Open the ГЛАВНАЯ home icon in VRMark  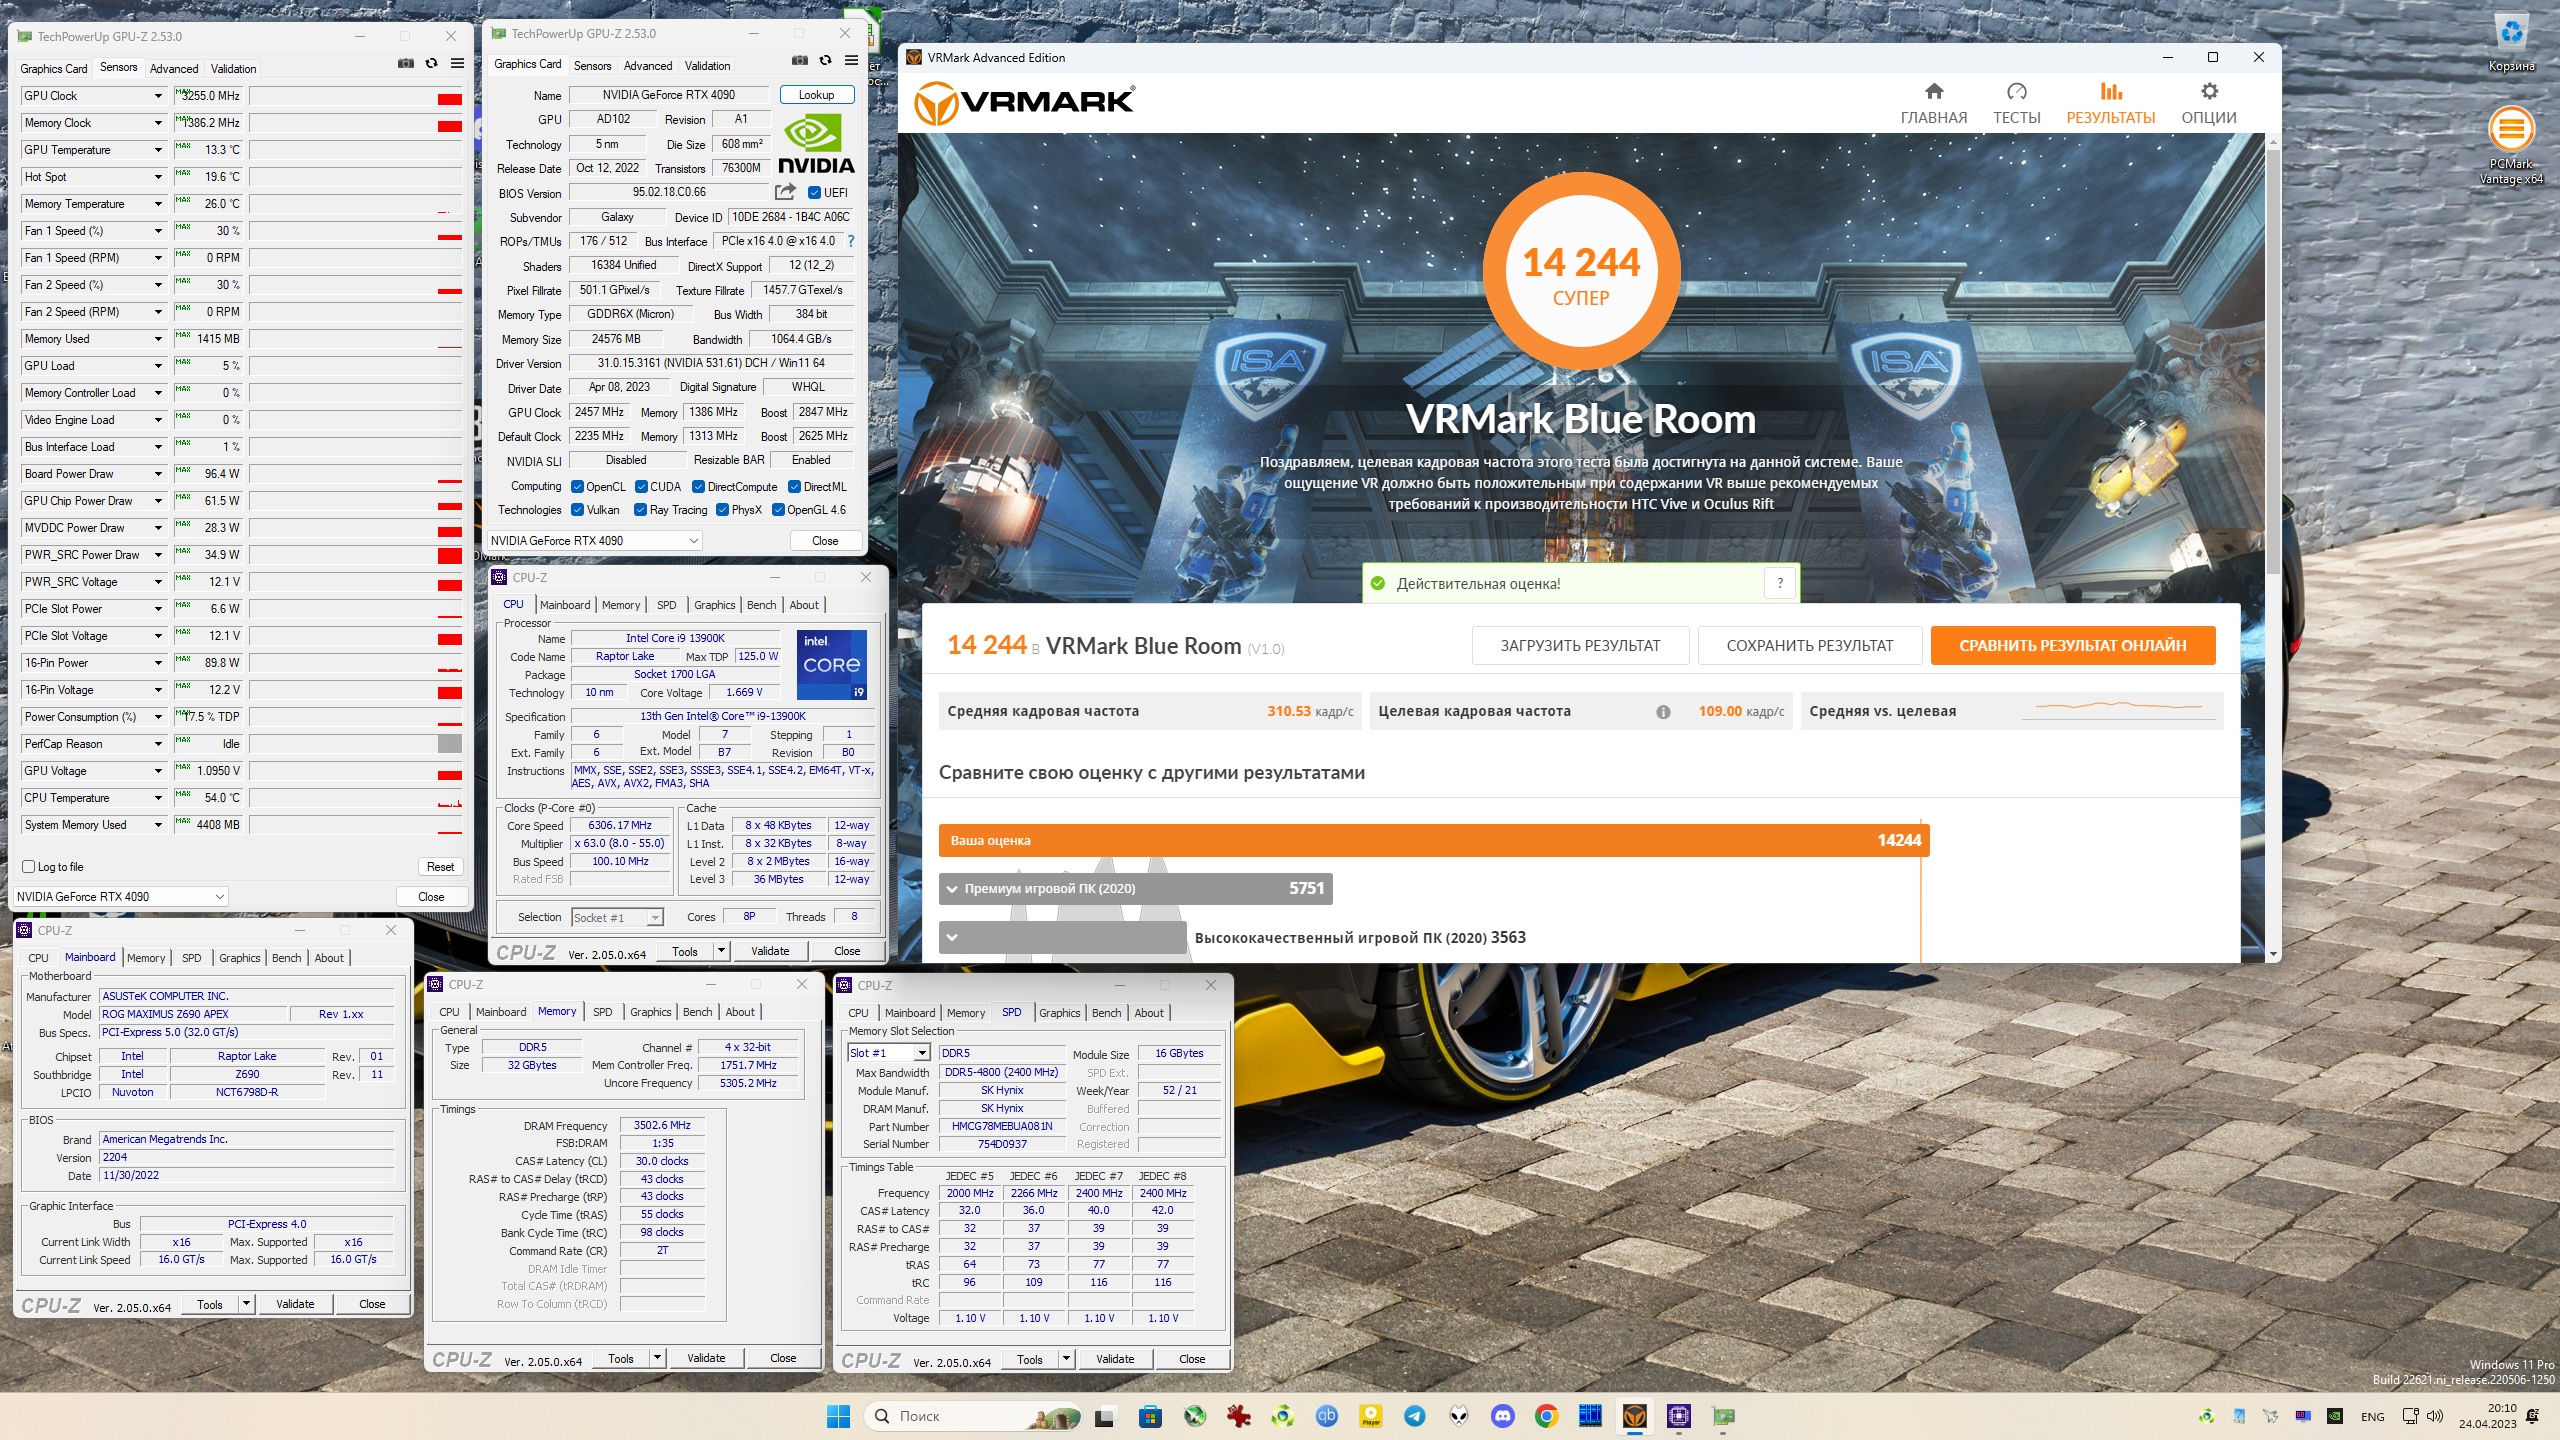pos(1933,92)
